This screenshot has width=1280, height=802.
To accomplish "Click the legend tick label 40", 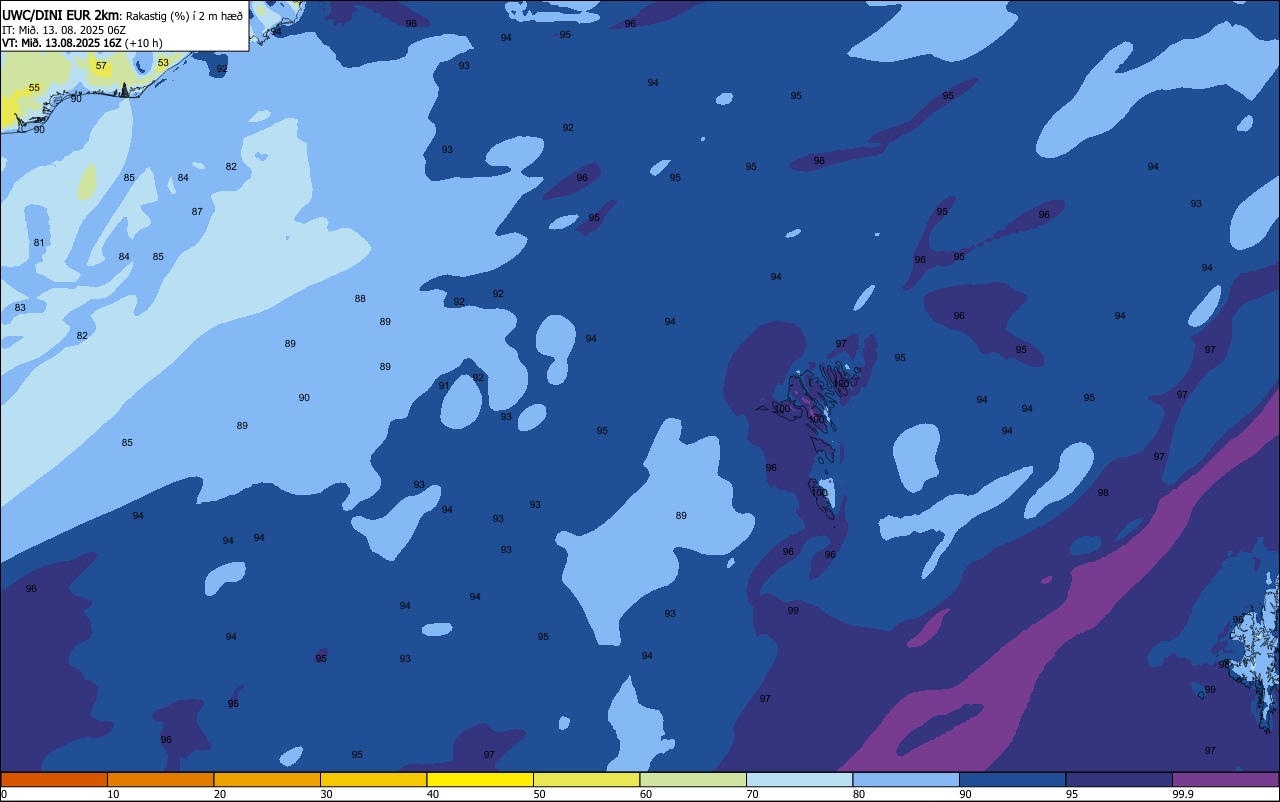I will [x=433, y=794].
